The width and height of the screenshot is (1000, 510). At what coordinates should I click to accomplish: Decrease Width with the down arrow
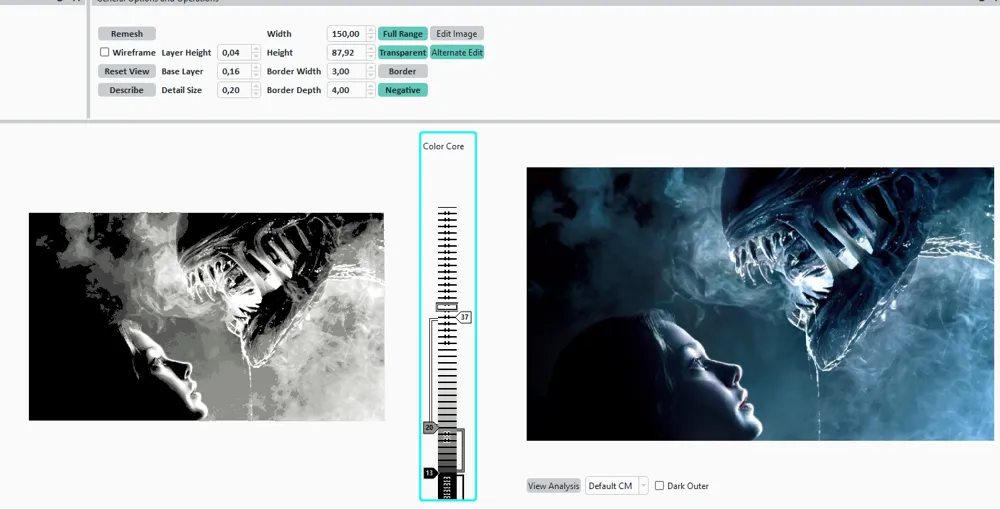[x=371, y=38]
